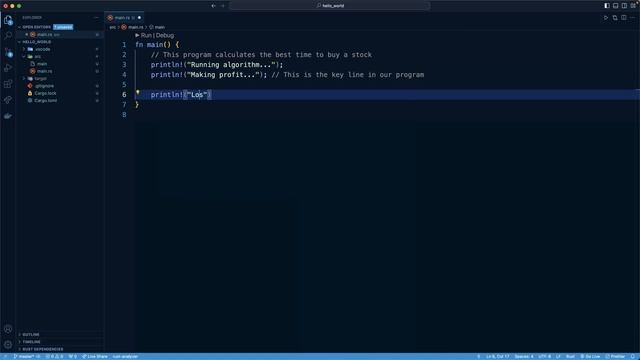Select Rust language mode in status bar

[570, 356]
